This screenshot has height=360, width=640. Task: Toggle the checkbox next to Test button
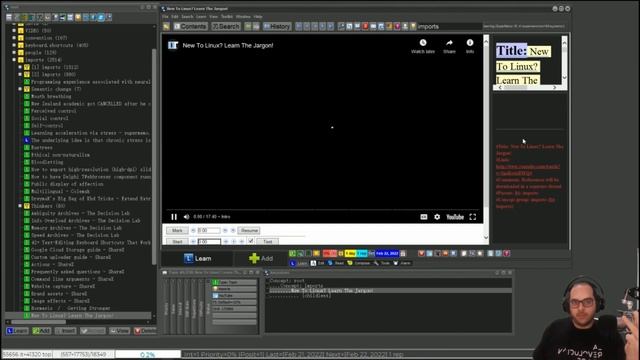click(x=251, y=241)
